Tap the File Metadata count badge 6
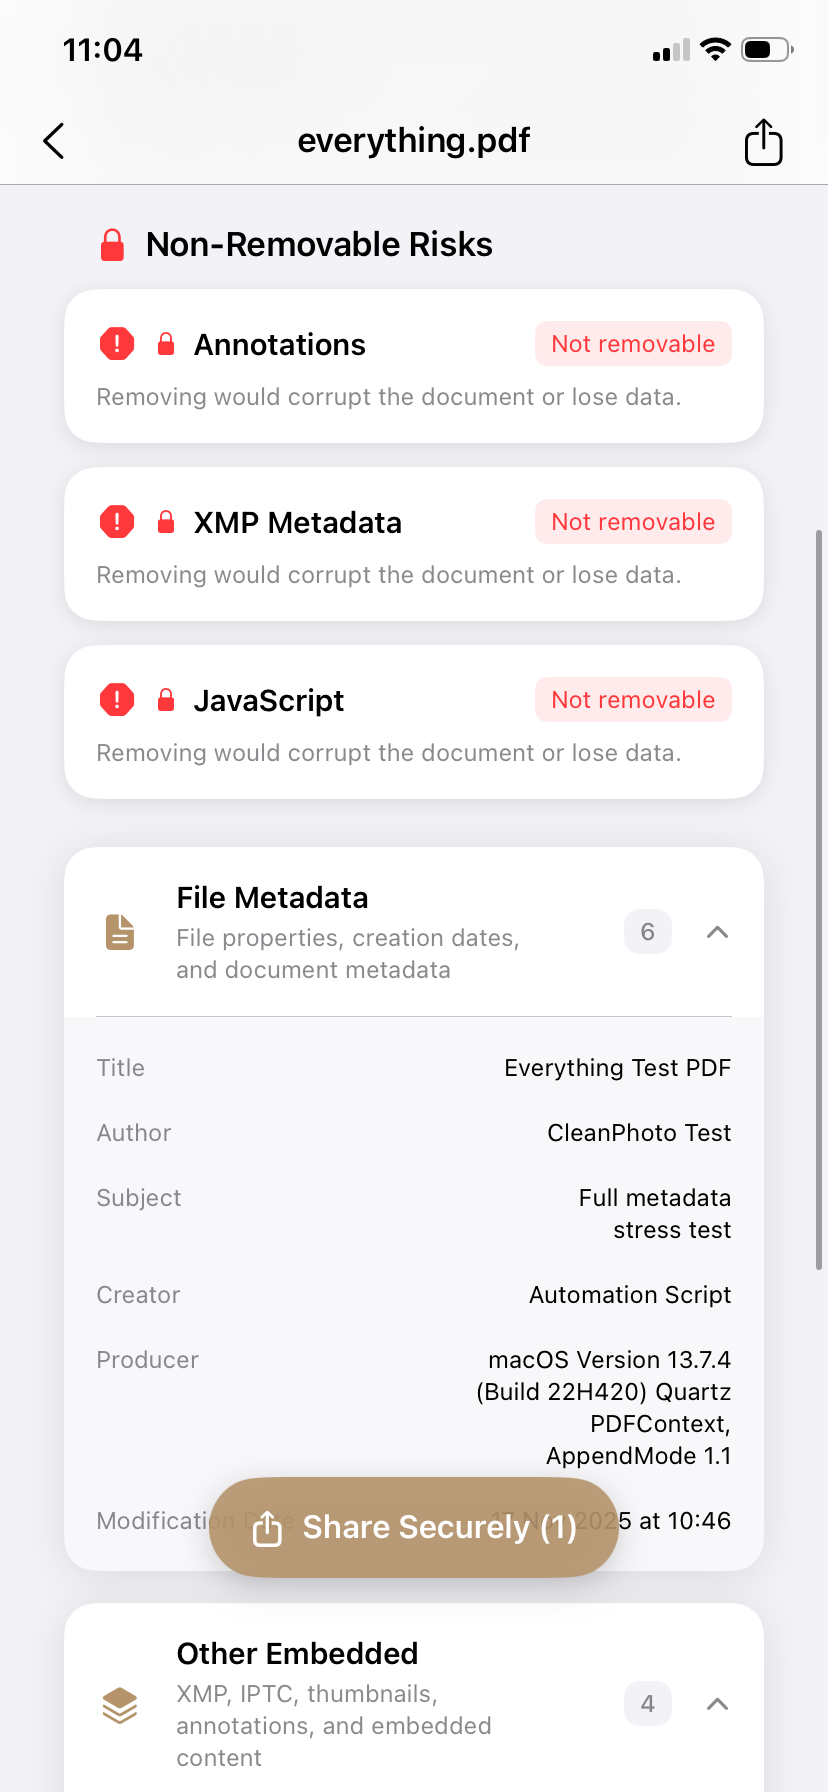This screenshot has height=1792, width=828. point(648,932)
